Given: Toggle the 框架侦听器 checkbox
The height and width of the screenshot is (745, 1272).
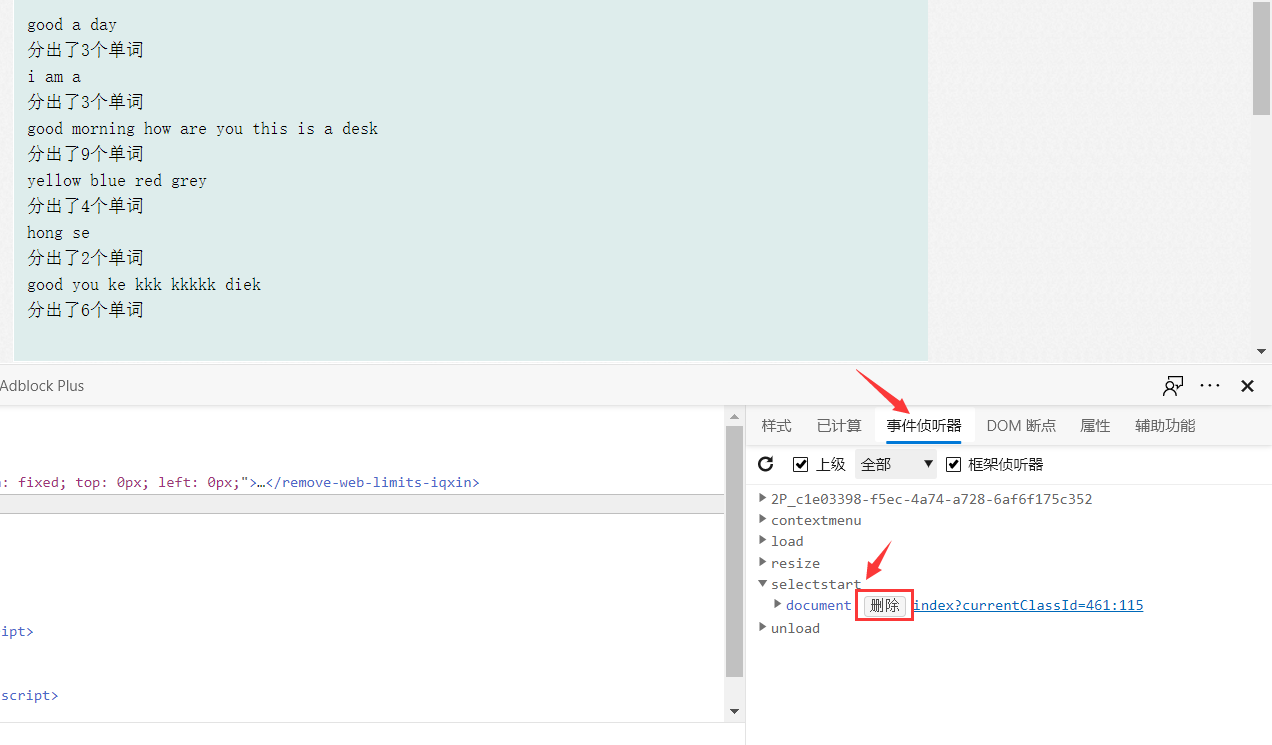Looking at the screenshot, I should (953, 465).
